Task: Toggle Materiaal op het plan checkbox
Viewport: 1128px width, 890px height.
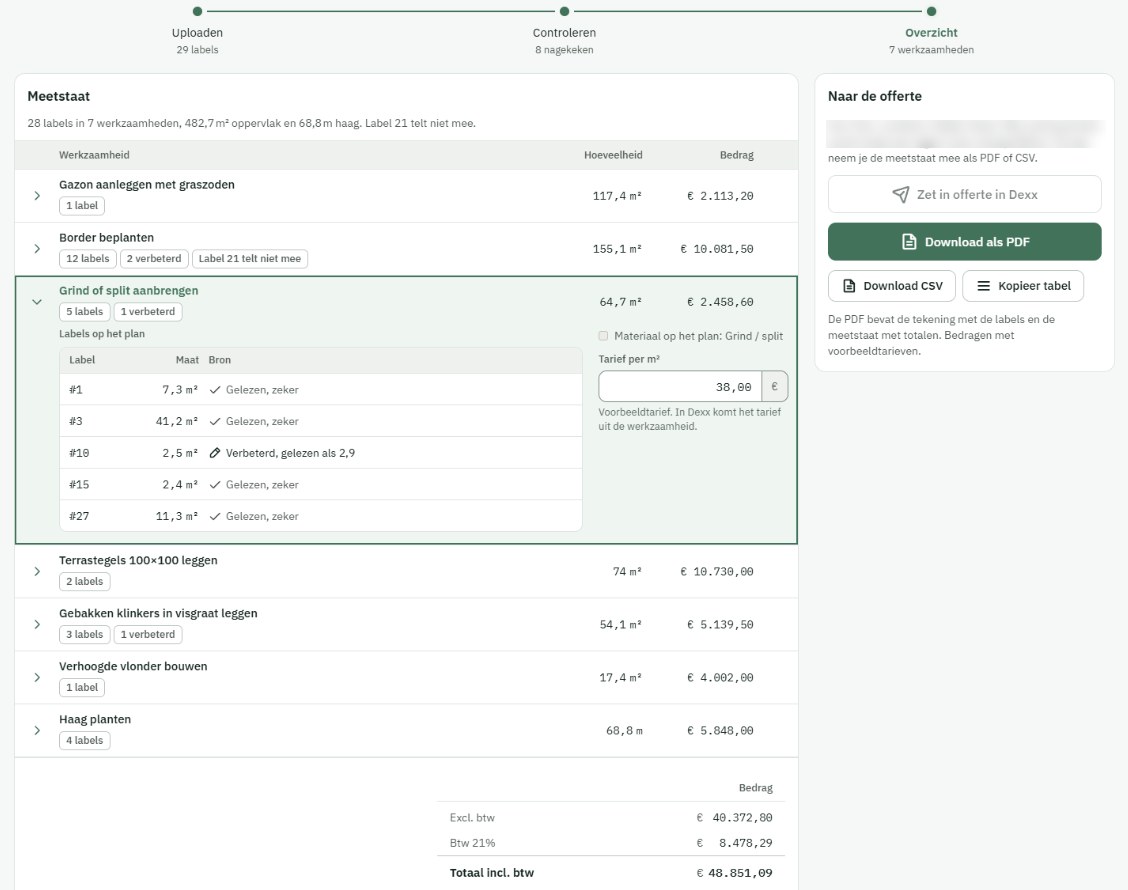Action: [603, 336]
